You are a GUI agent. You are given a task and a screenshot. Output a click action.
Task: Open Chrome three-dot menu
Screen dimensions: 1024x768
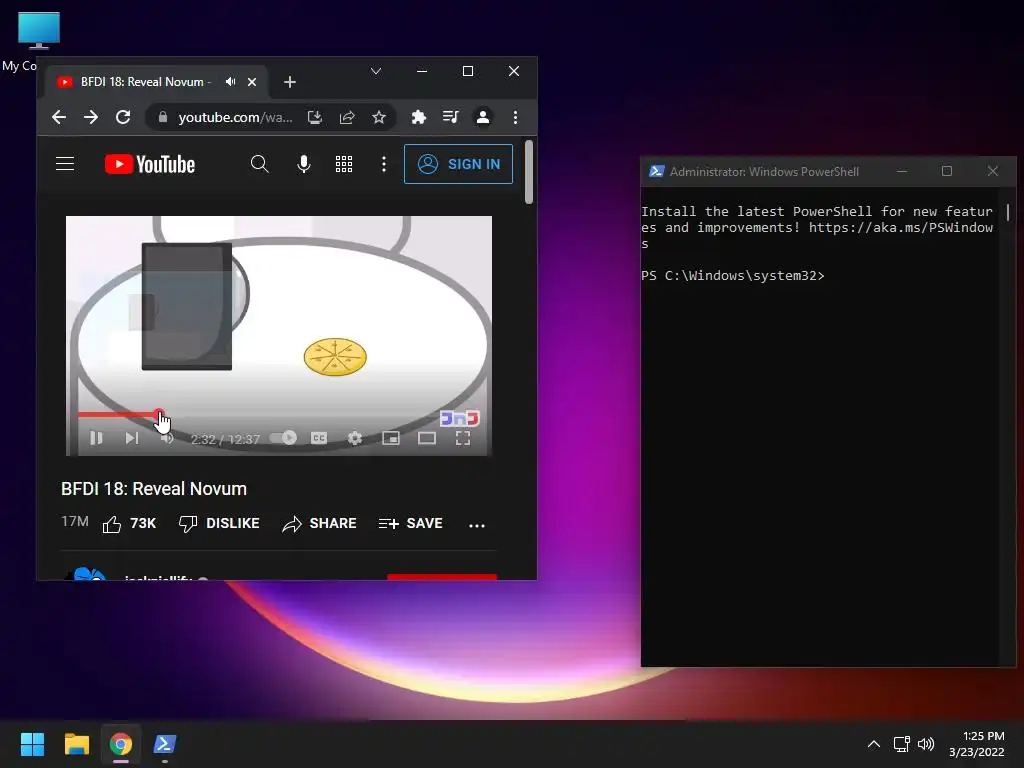click(x=515, y=118)
